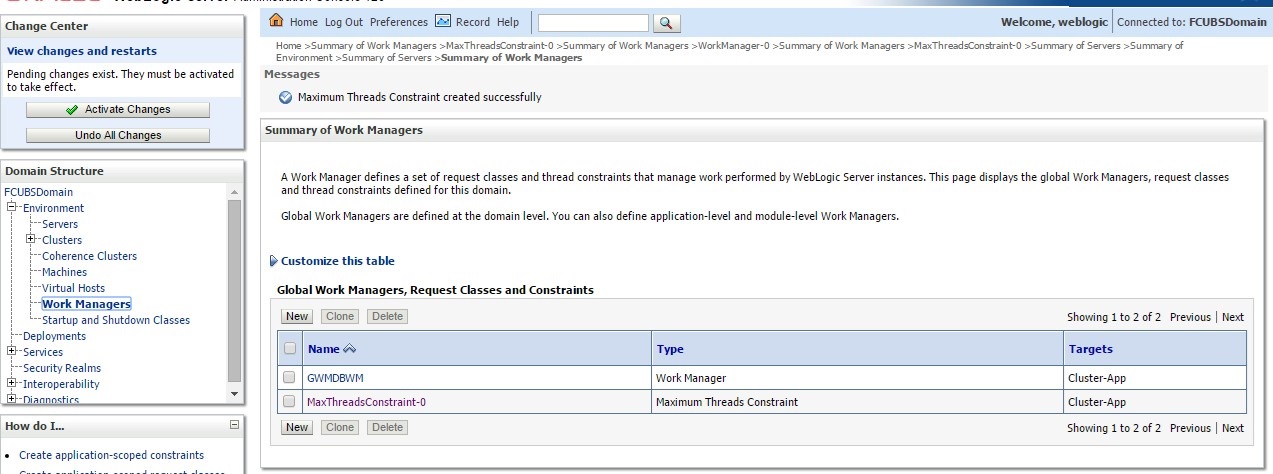Click Next pagination link below table
Screen dimensions: 1273x474
1233,428
